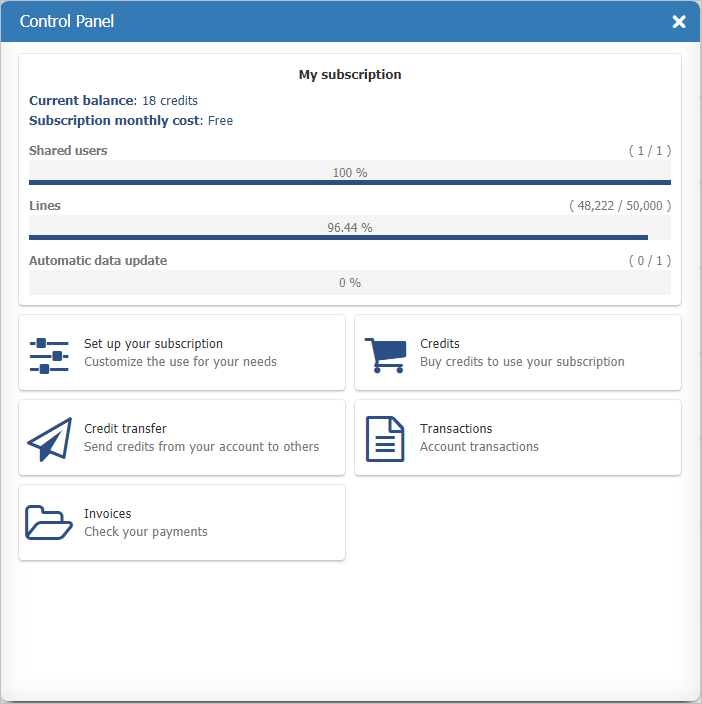Screen dimensions: 702x704
Task: Click the shopping cart Credits icon
Action: [386, 354]
